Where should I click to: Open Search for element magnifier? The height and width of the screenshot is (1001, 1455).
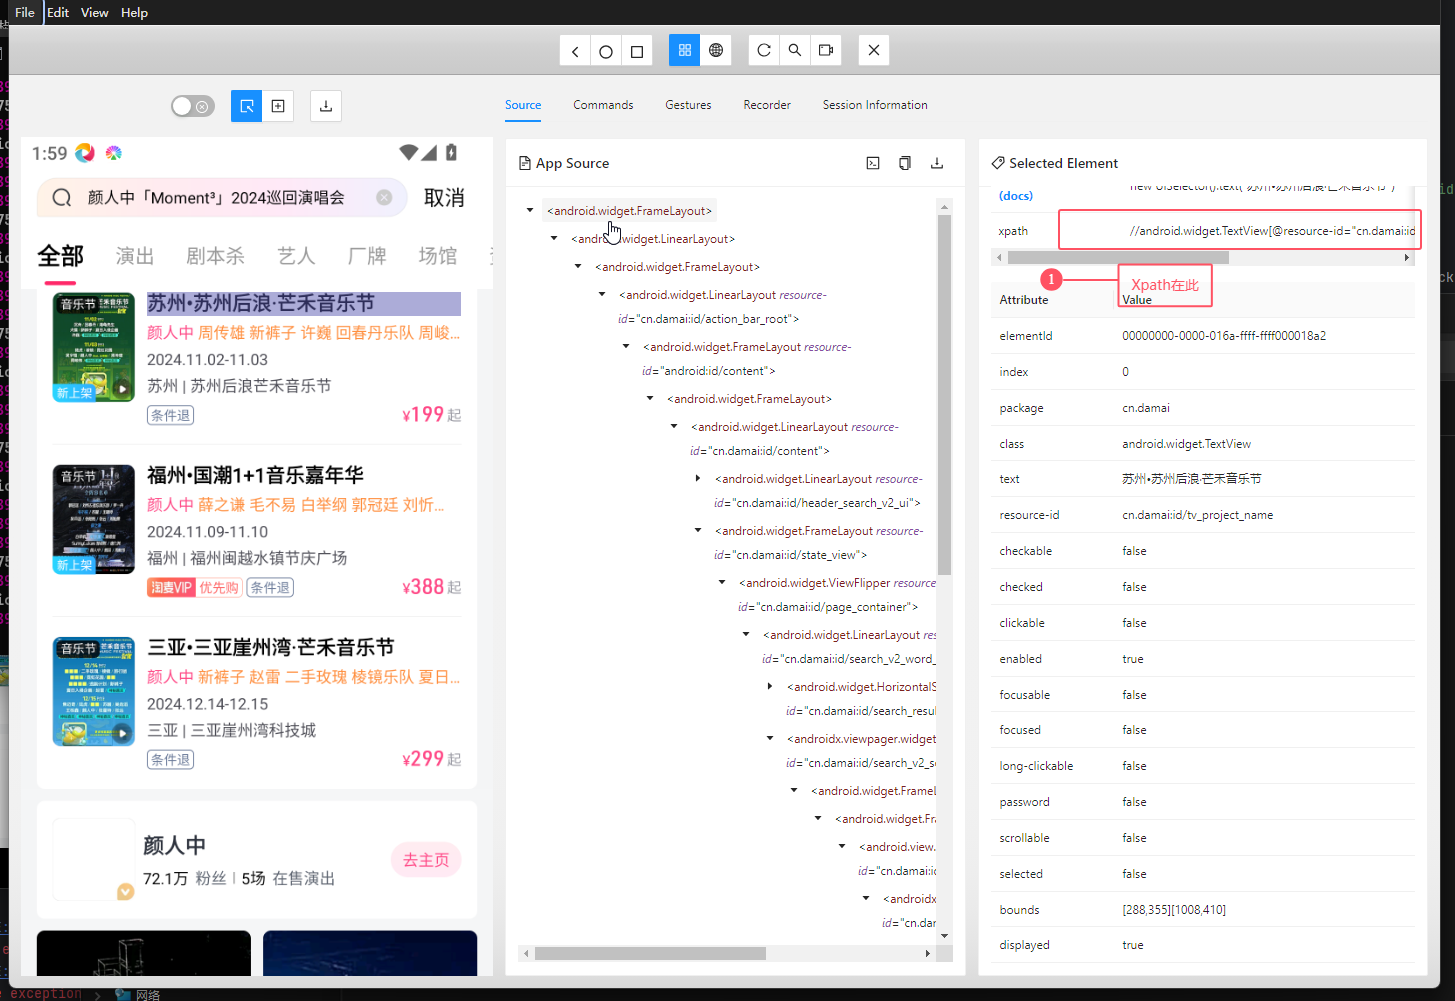(x=795, y=50)
